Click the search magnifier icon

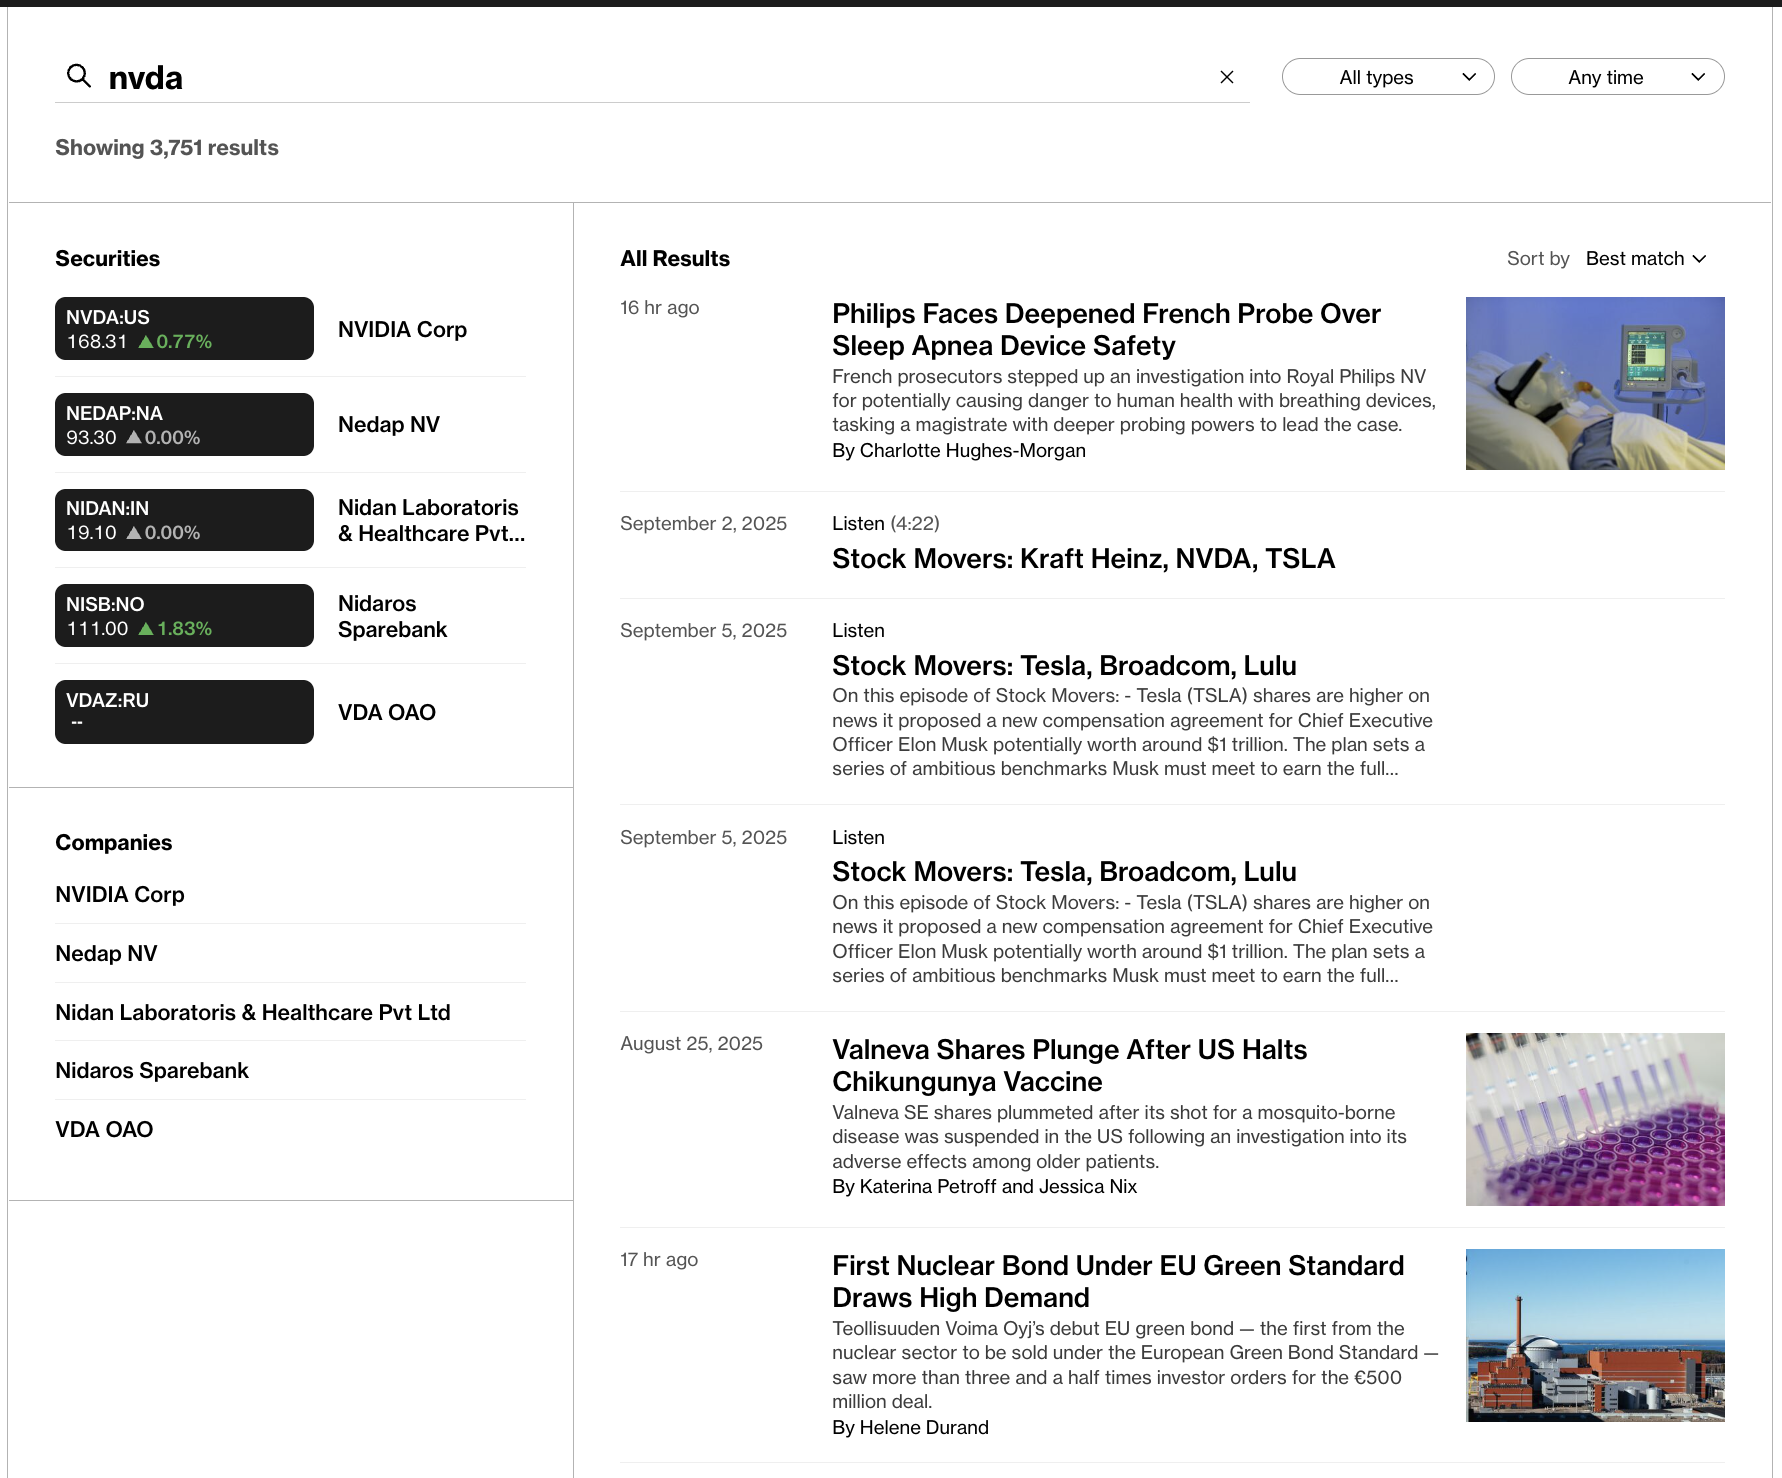click(x=78, y=76)
